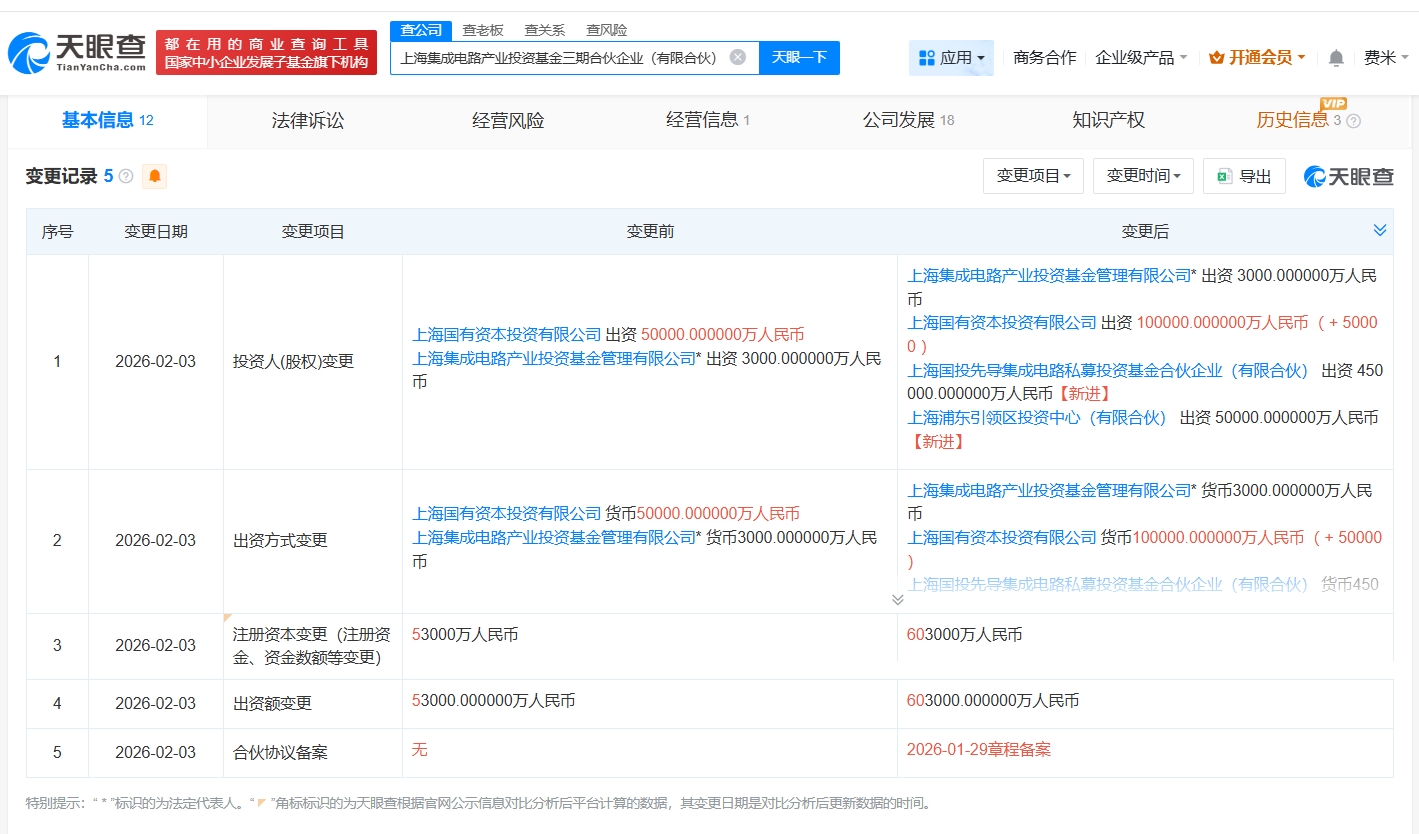Click the help icon next to 历史信息
This screenshot has height=834, width=1419.
click(x=1354, y=121)
